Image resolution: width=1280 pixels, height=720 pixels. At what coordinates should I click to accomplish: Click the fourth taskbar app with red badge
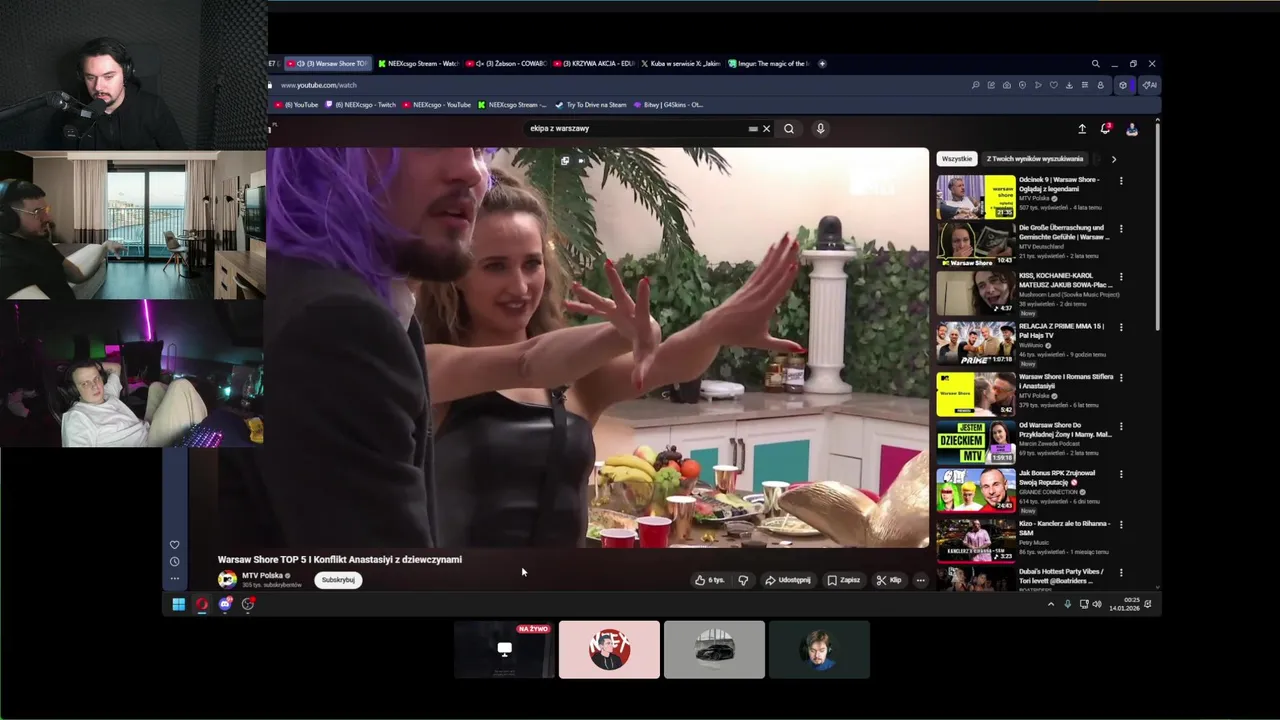(x=248, y=604)
